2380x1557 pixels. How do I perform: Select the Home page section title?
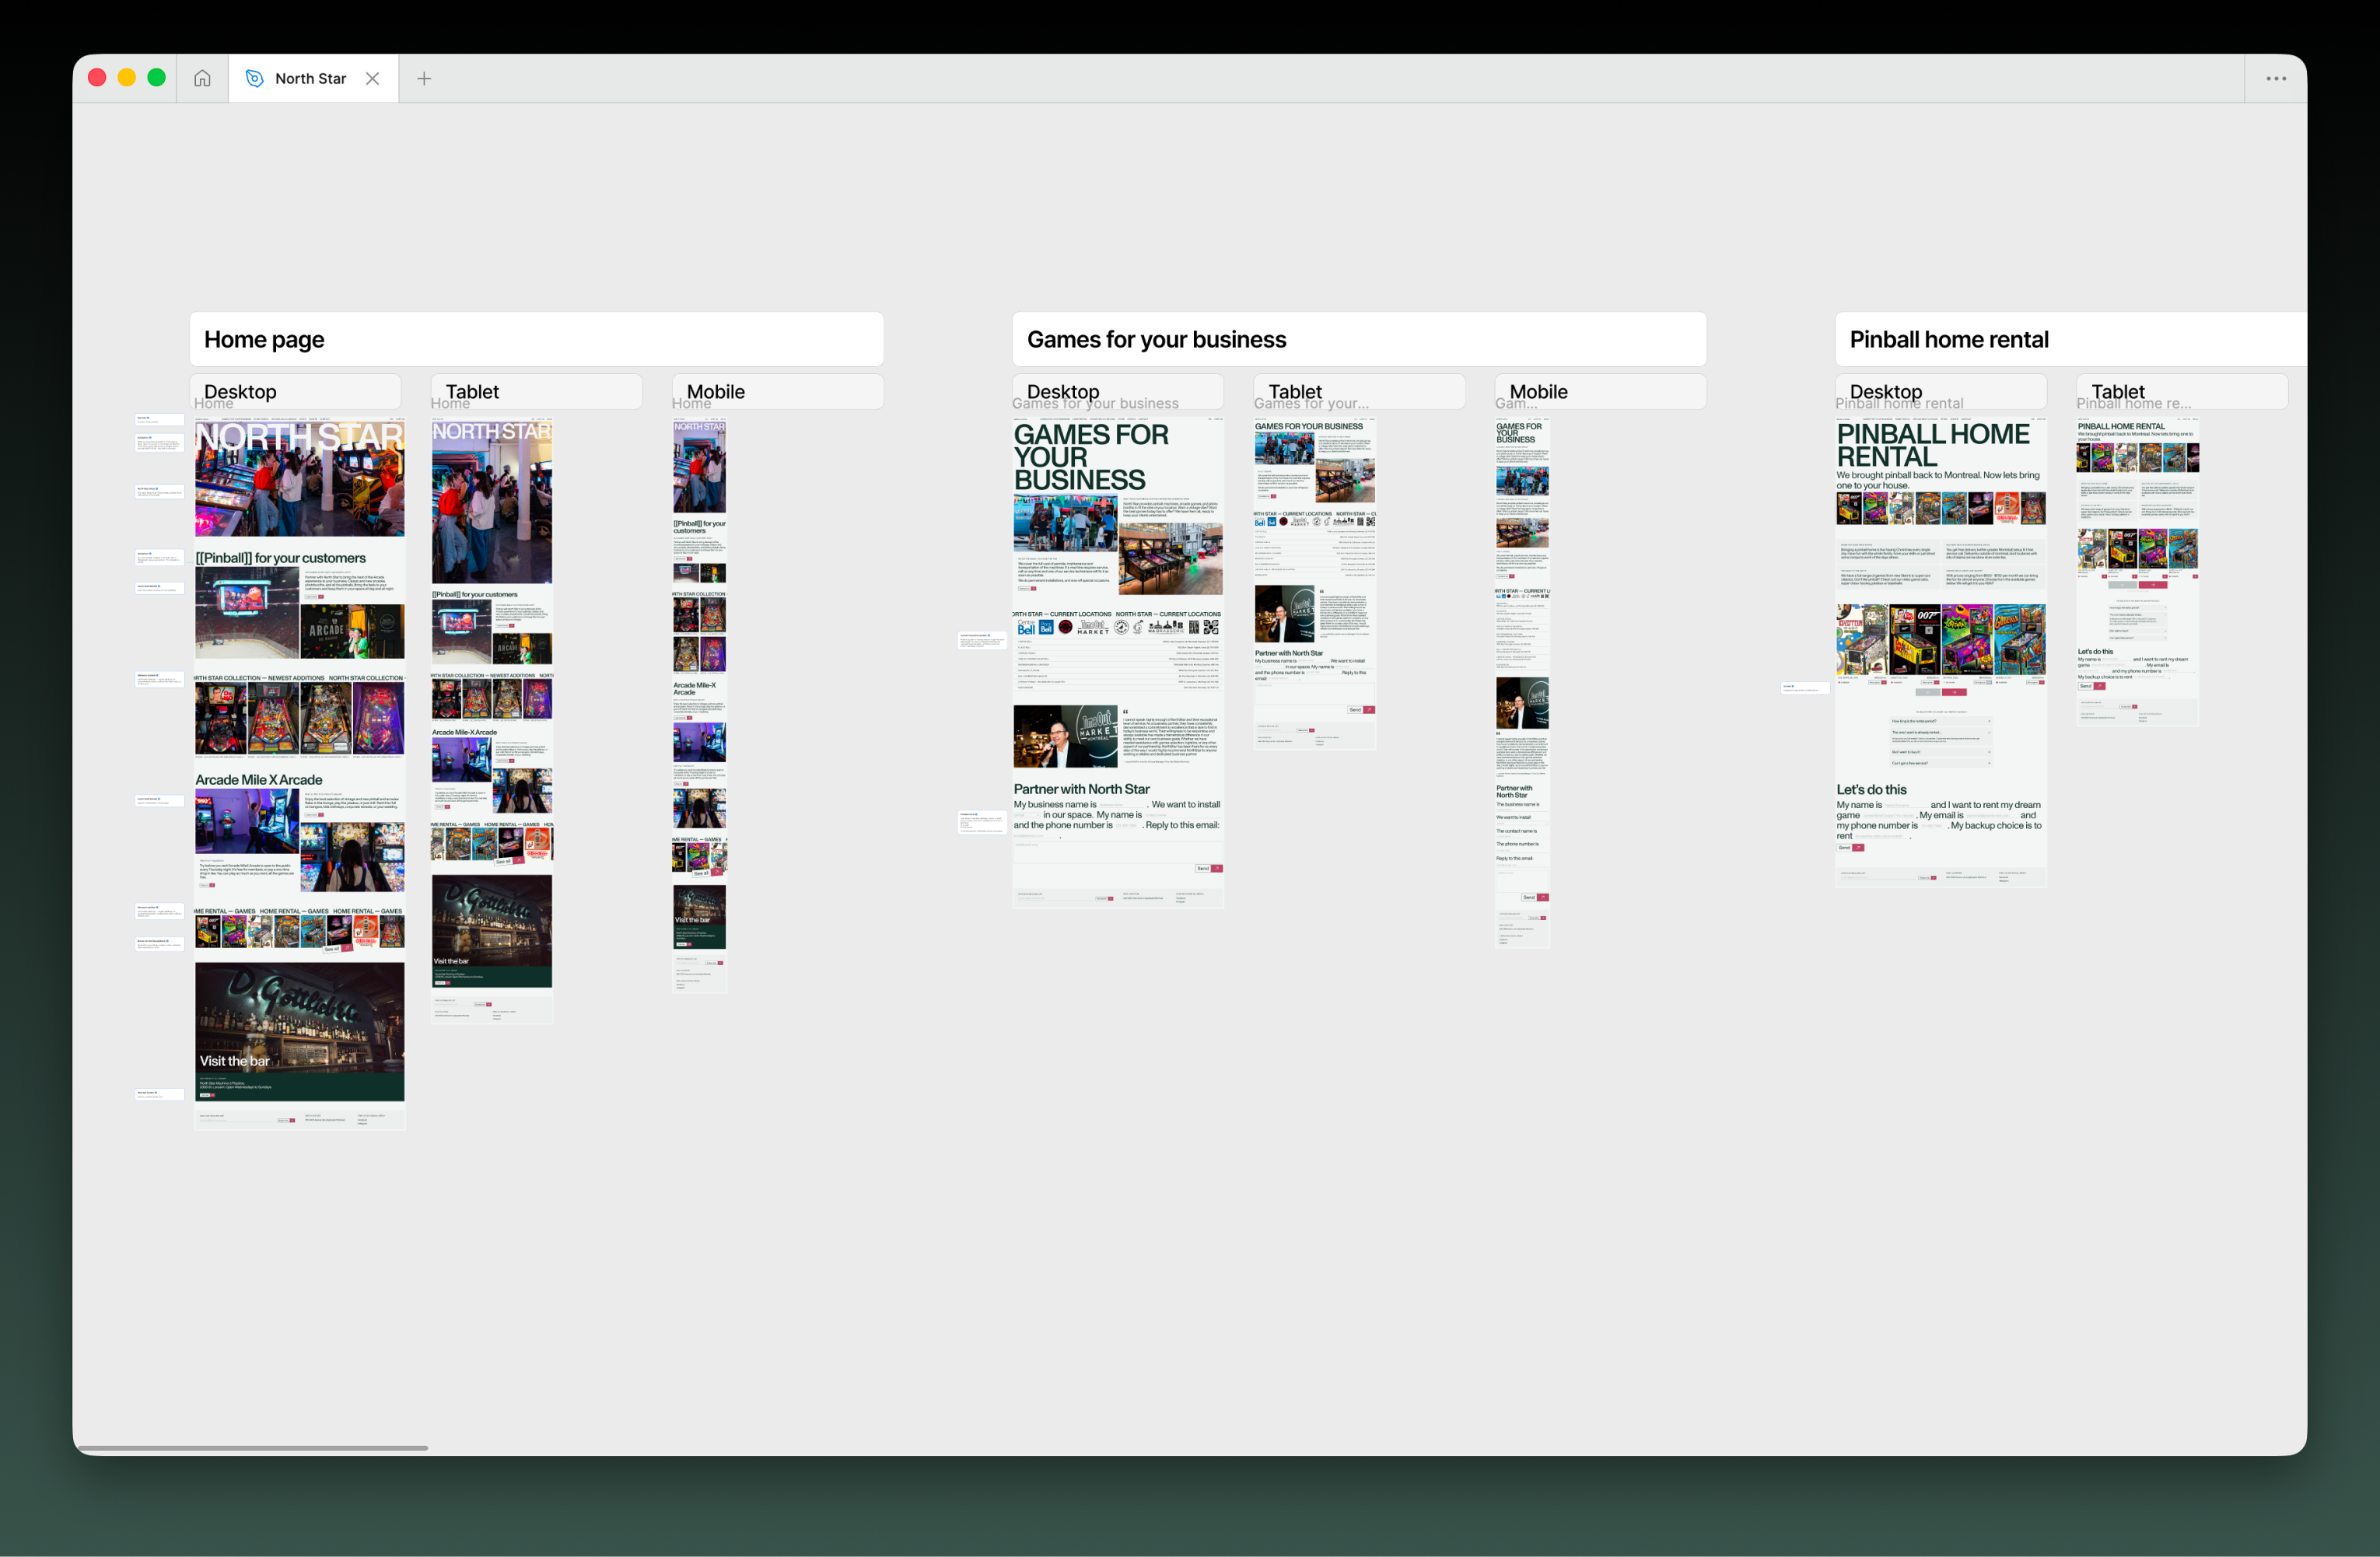[x=264, y=340]
